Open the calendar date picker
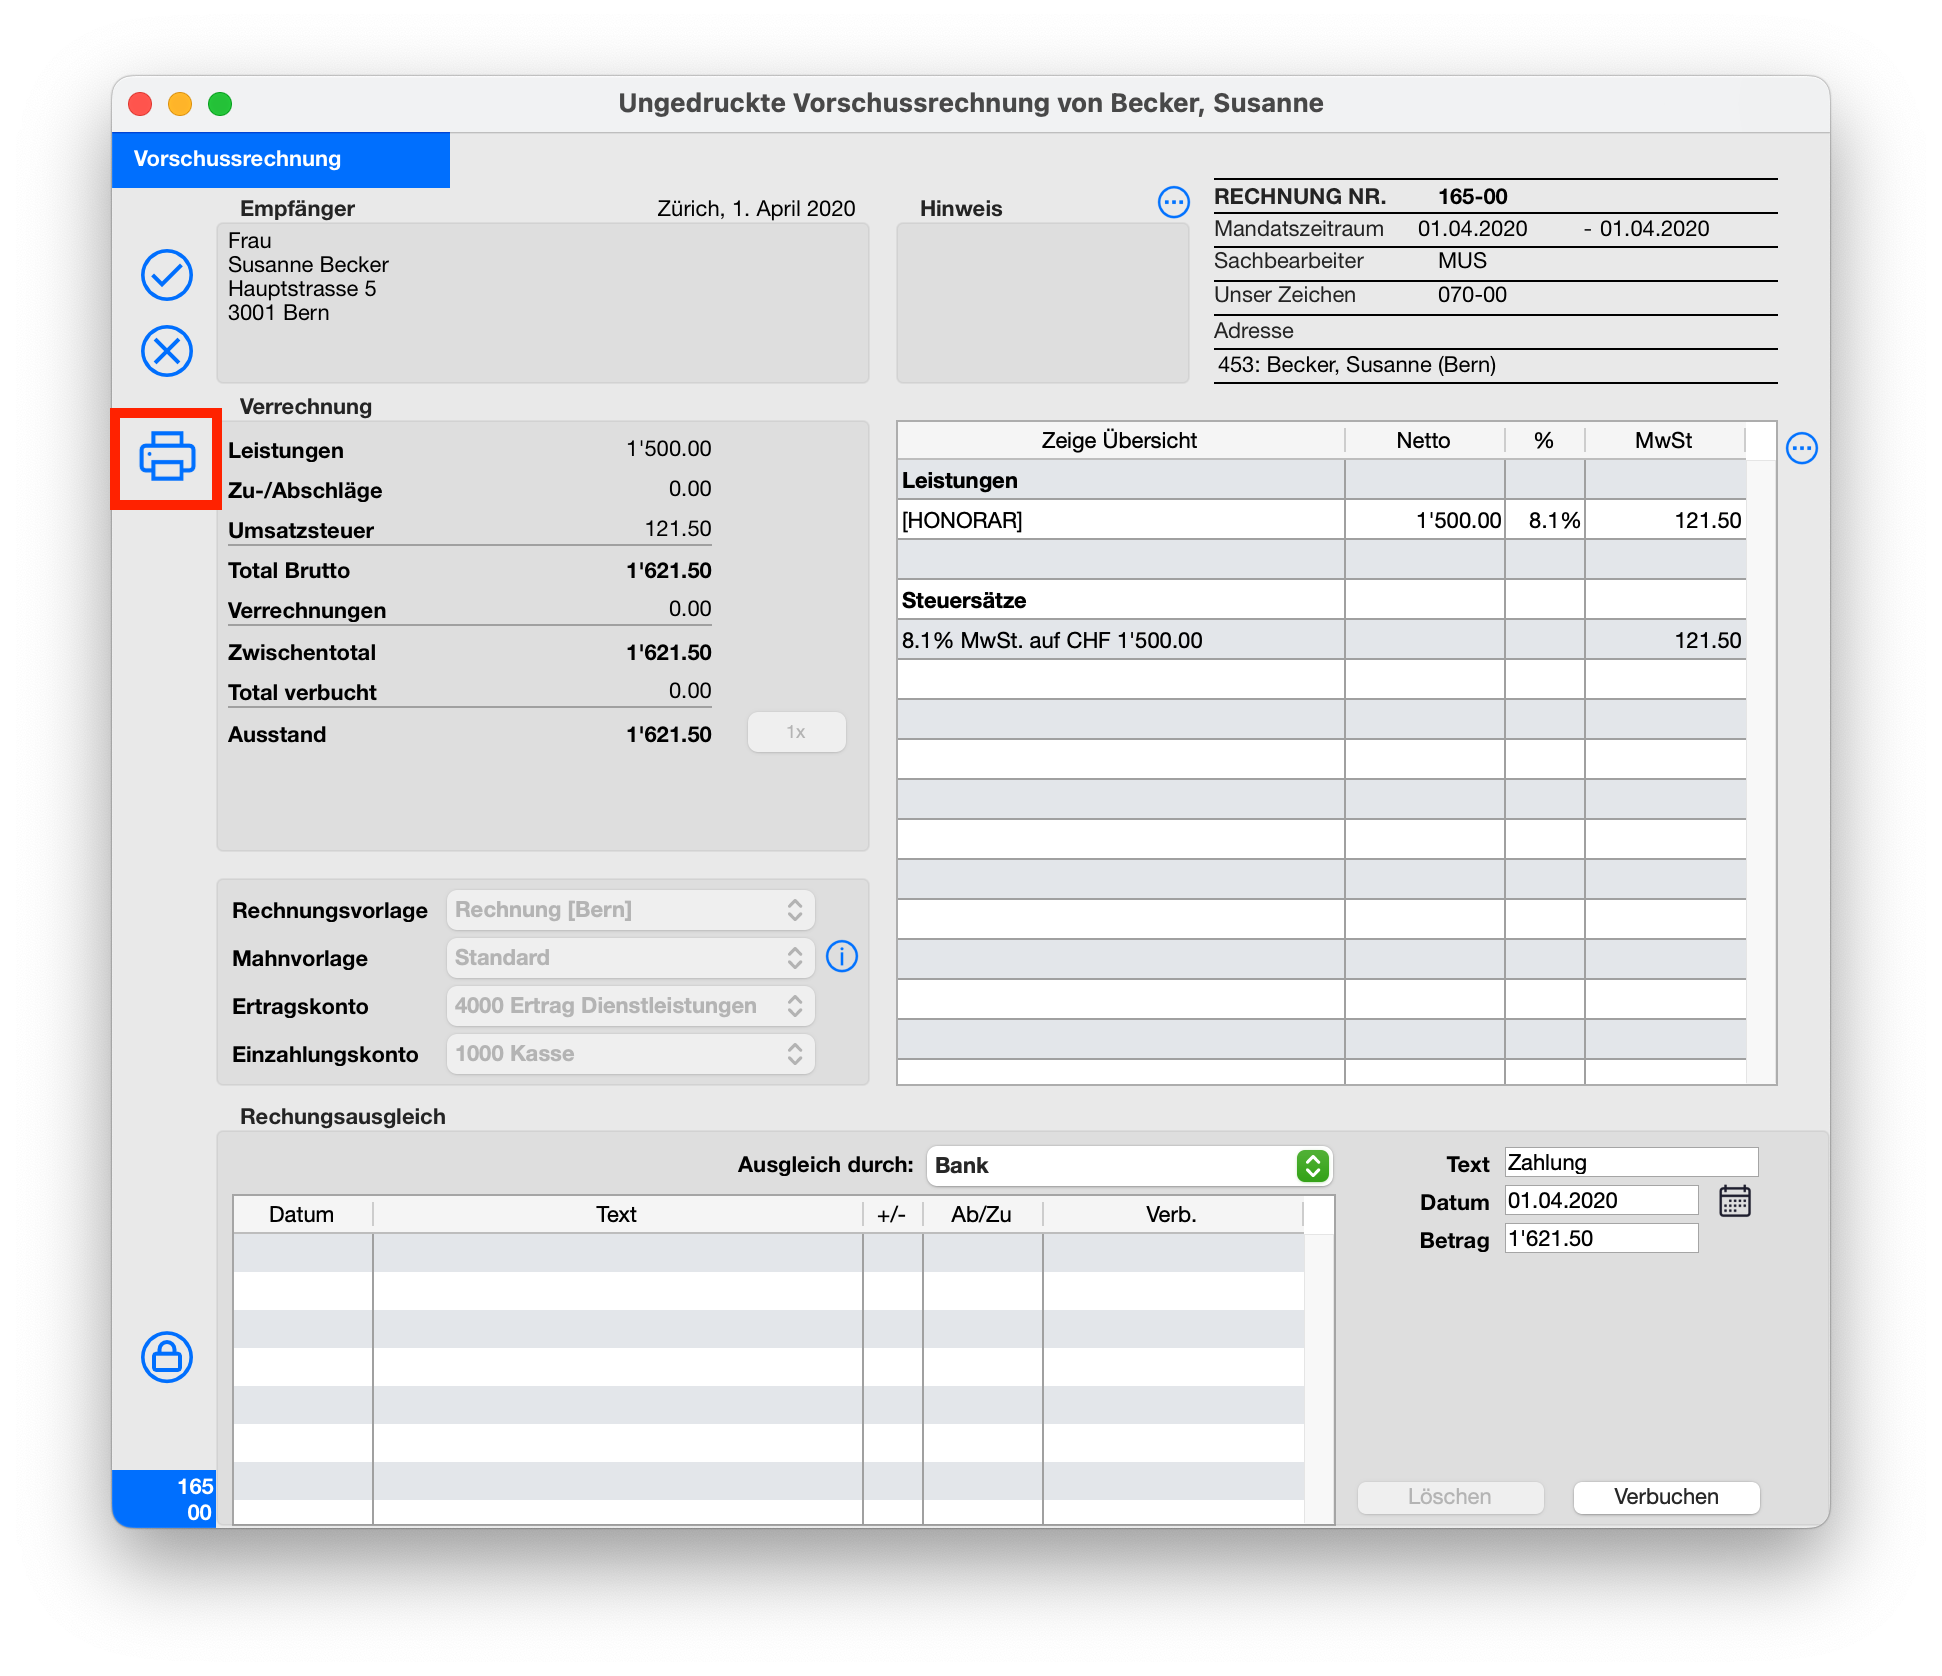Viewport: 1942px width, 1676px height. click(1735, 1201)
